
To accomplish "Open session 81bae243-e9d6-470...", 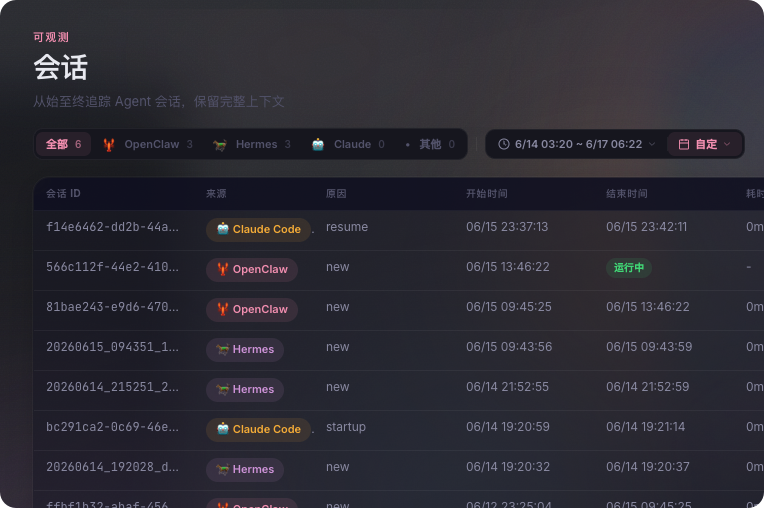I will point(112,307).
